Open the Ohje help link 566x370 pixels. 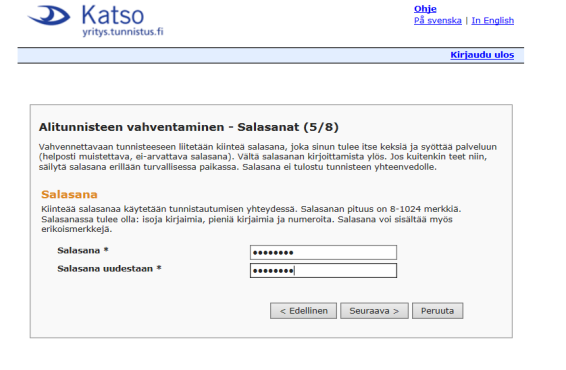click(425, 9)
